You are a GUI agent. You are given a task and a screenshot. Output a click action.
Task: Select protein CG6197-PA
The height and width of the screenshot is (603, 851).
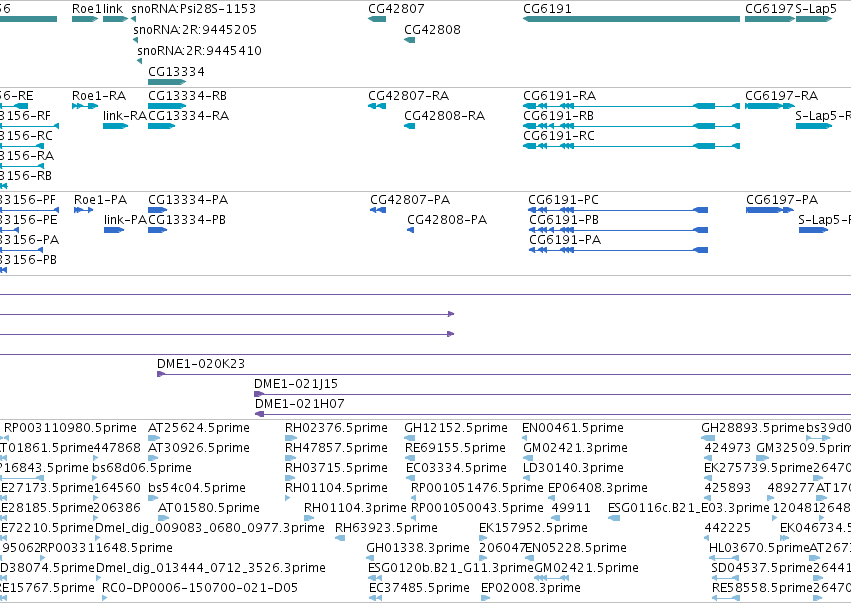[x=782, y=200]
